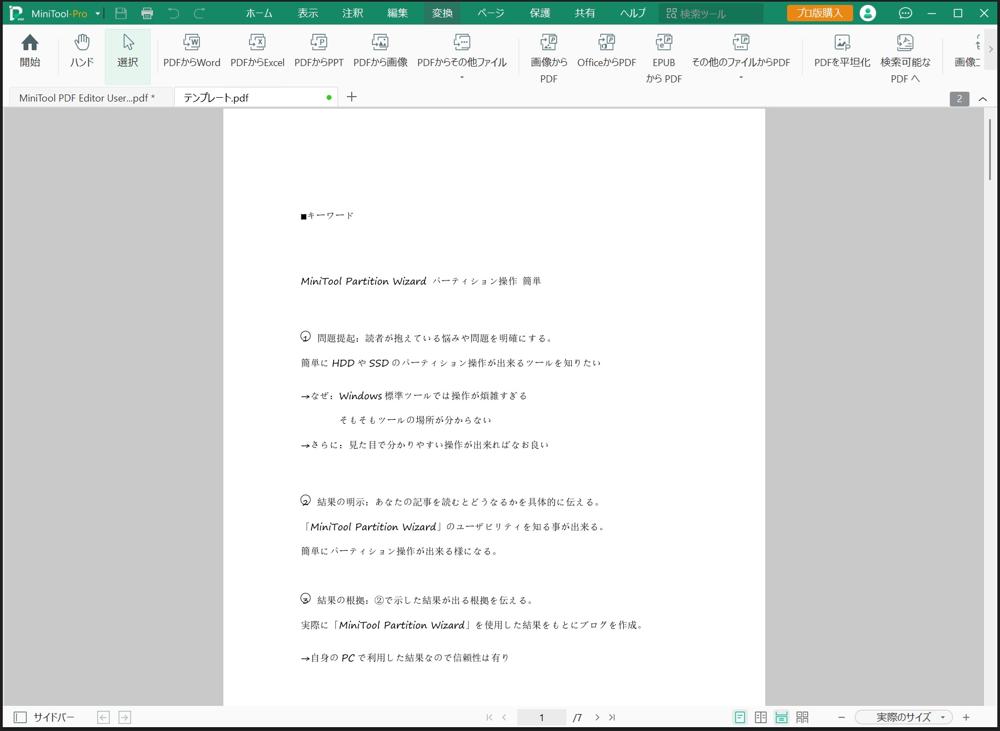Switch to two-page continuous view
The height and width of the screenshot is (731, 1000).
coord(802,718)
